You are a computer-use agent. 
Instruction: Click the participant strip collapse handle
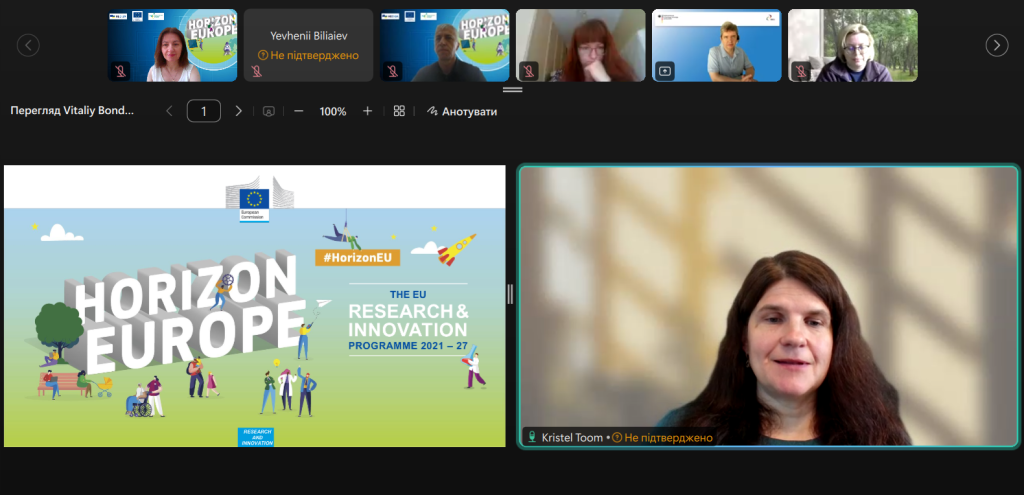513,89
